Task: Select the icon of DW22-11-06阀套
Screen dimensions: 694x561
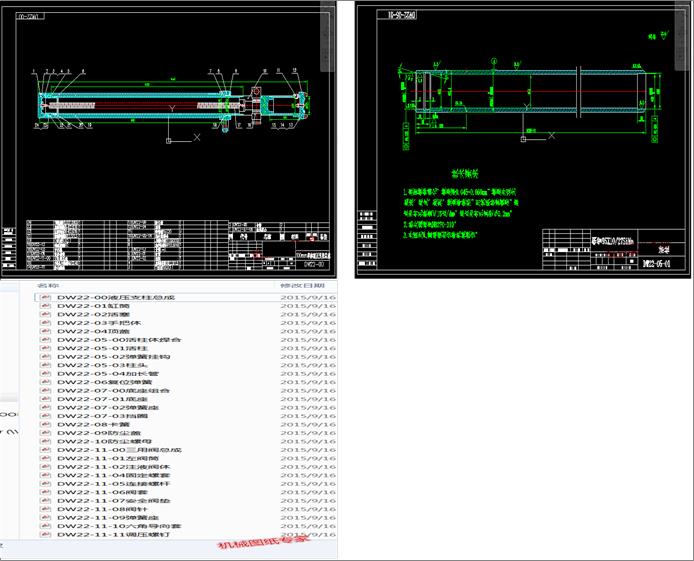Action: pyautogui.click(x=45, y=492)
